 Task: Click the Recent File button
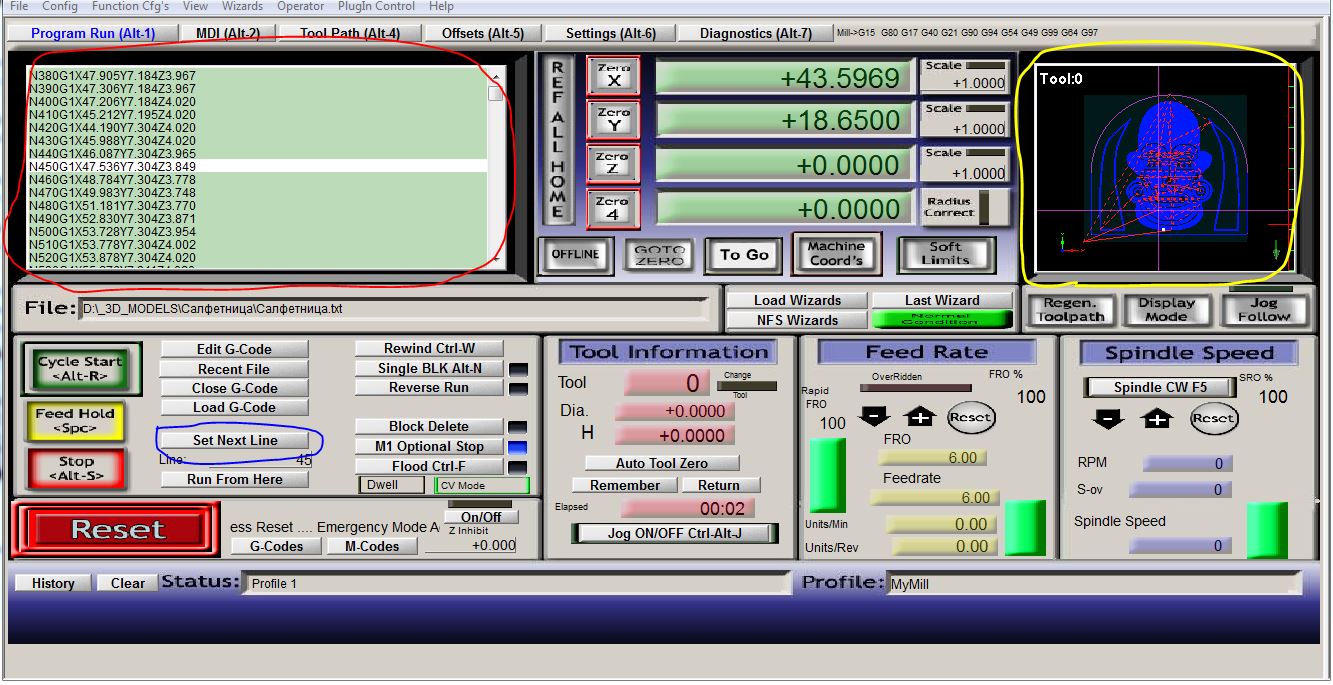click(x=235, y=369)
